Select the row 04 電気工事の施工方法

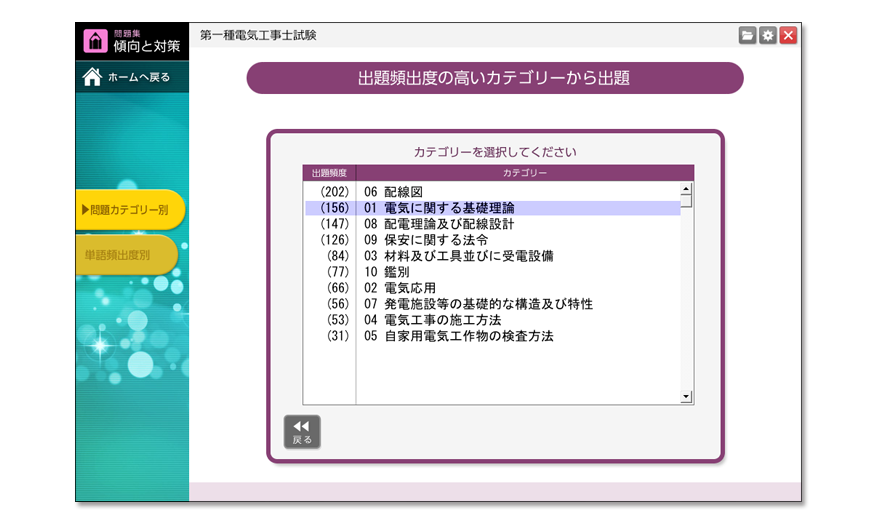click(493, 320)
